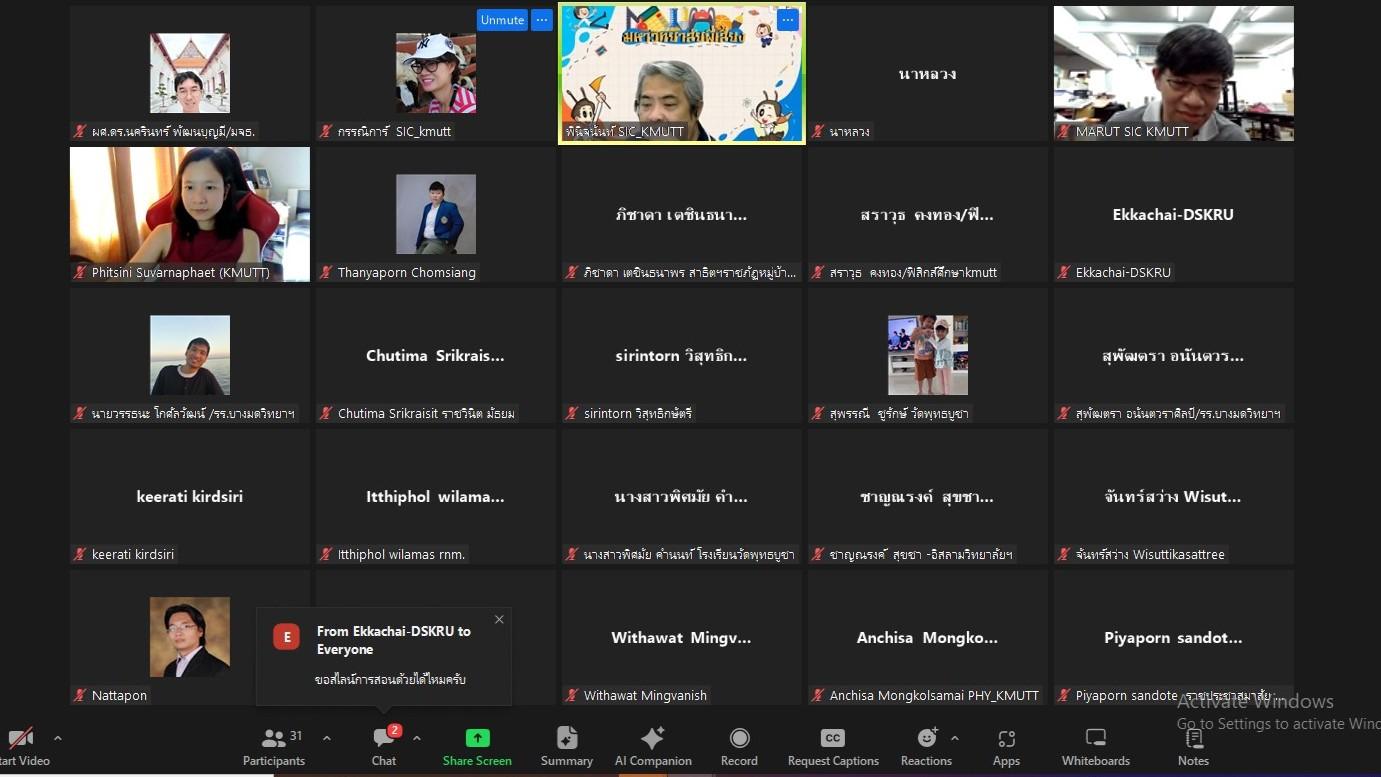The height and width of the screenshot is (777, 1381).
Task: Expand the Reactions options arrow
Action: click(x=954, y=738)
